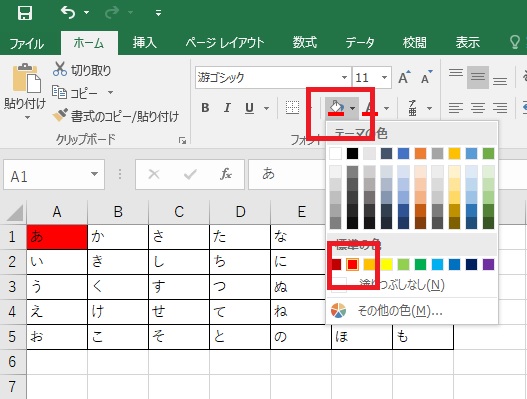The image size is (527, 399).
Task: Click the 貼り付け paste clipboard icon
Action: pos(27,78)
